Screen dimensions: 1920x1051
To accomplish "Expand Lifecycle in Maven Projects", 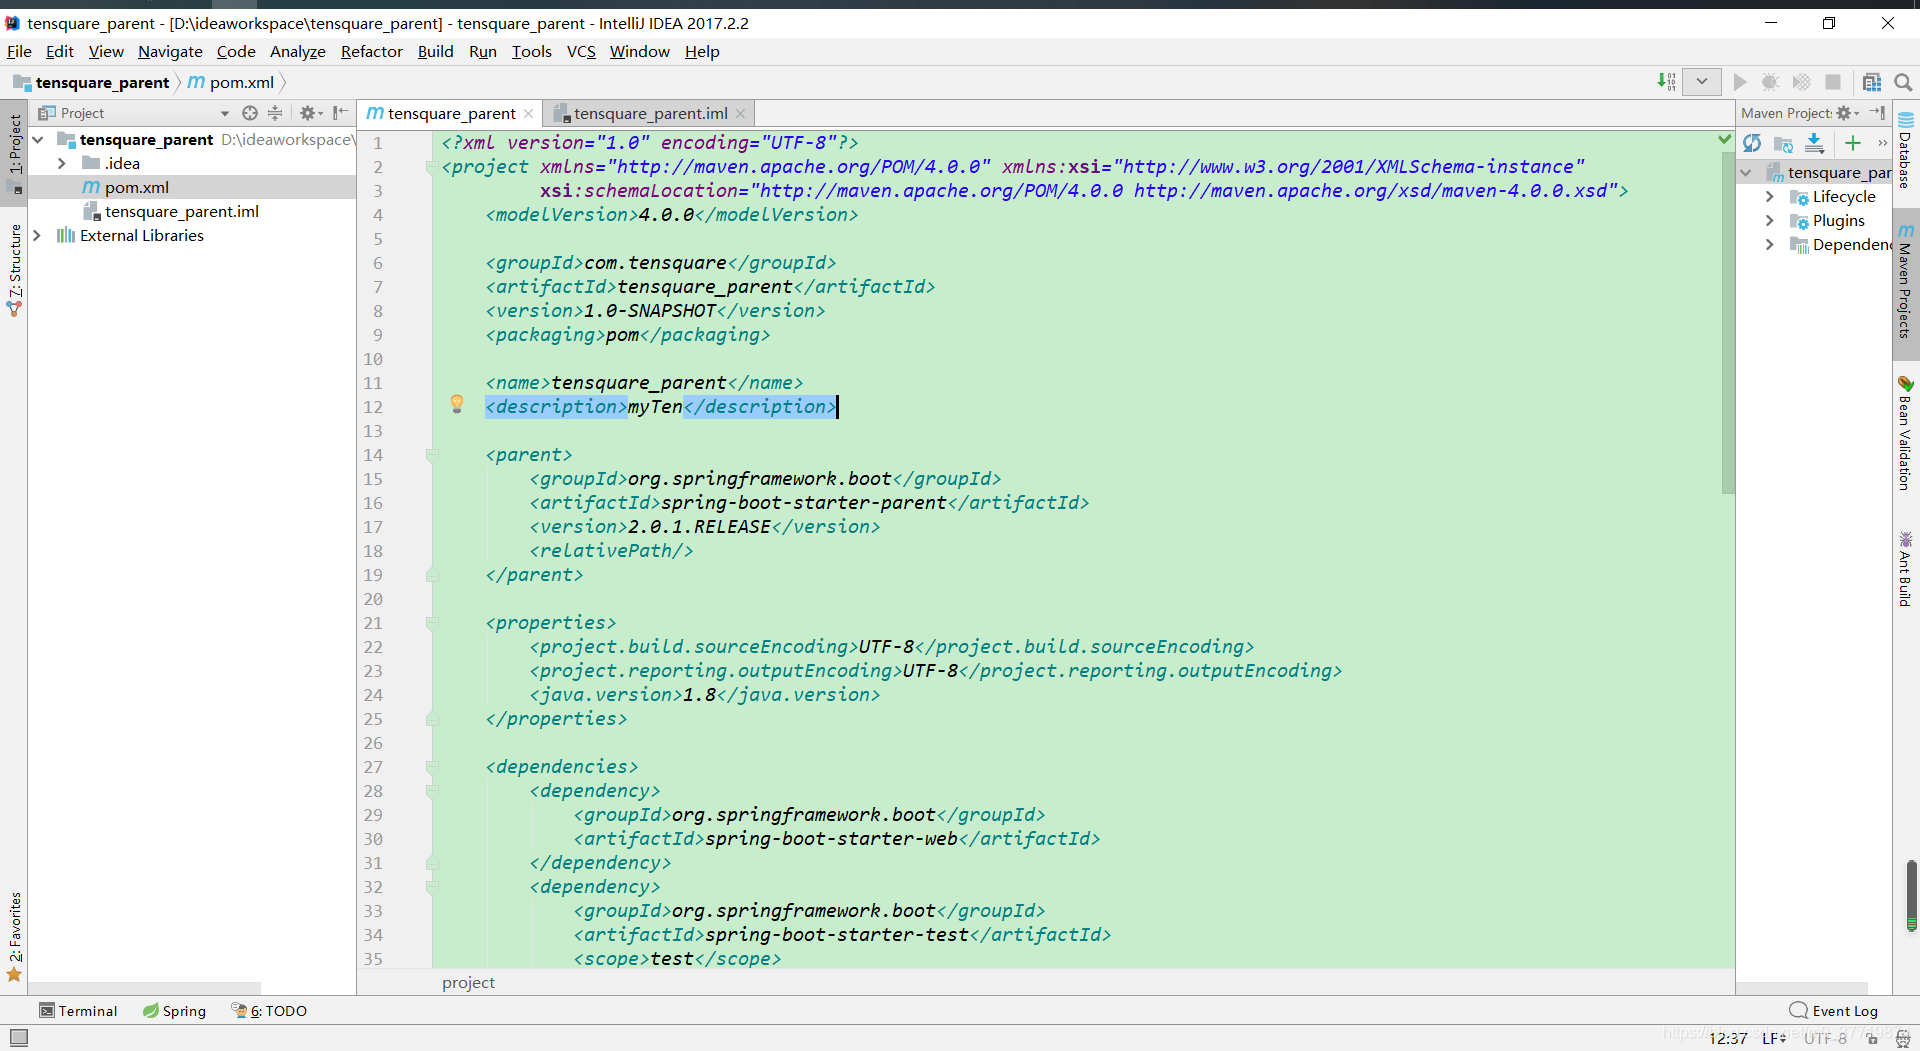I will point(1769,197).
